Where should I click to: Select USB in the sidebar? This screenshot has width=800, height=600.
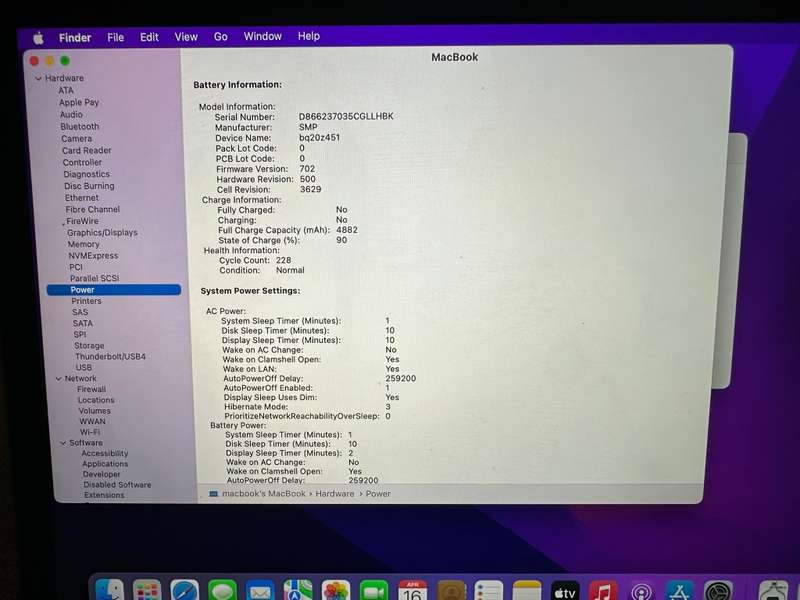click(84, 367)
